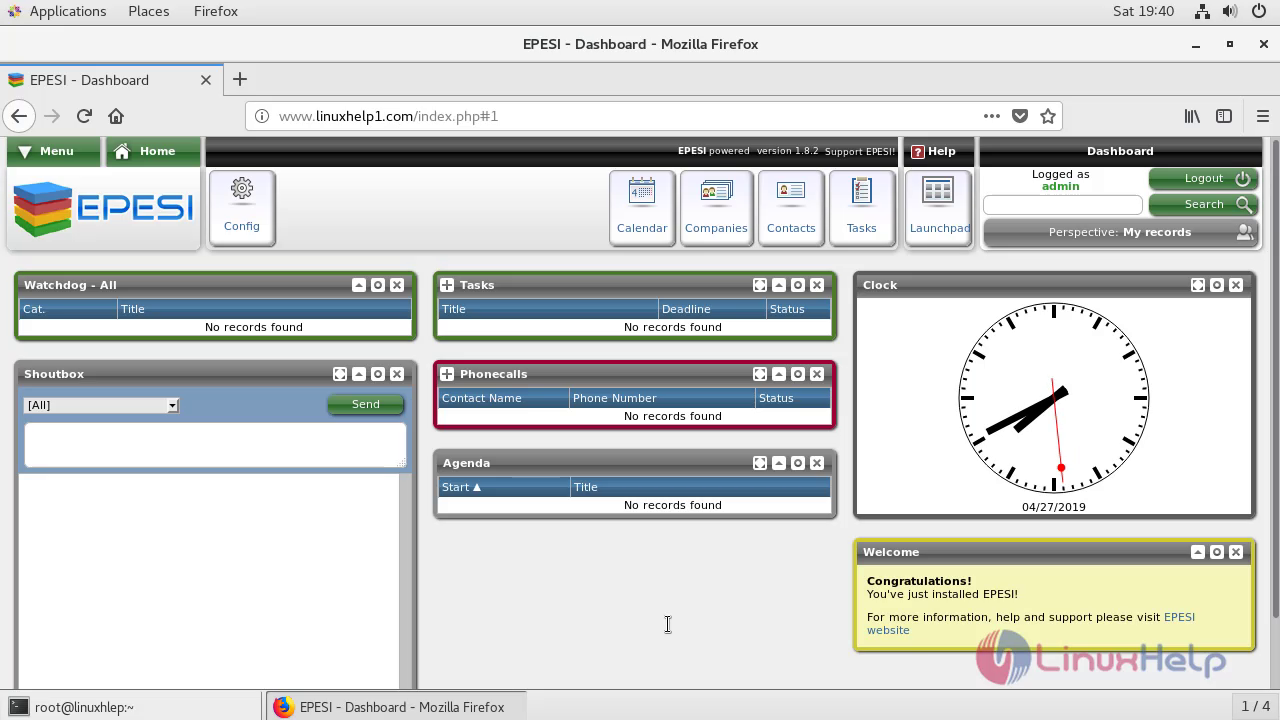Go to Home in EPESI
1280x720 pixels.
(153, 151)
